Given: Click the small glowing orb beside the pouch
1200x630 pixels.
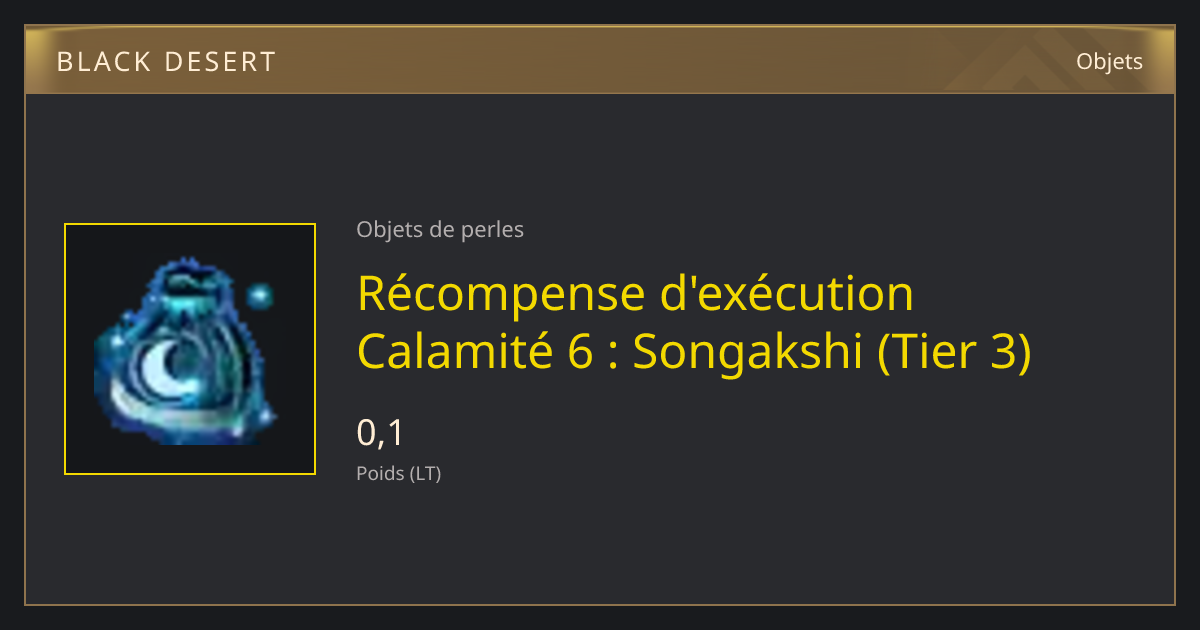Looking at the screenshot, I should click(x=259, y=295).
